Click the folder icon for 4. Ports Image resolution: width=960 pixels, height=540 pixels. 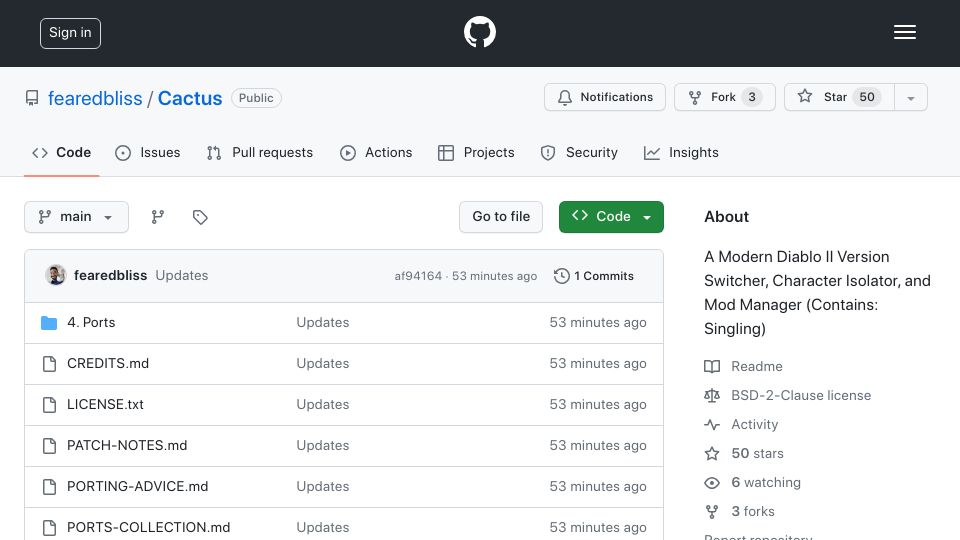click(x=49, y=323)
